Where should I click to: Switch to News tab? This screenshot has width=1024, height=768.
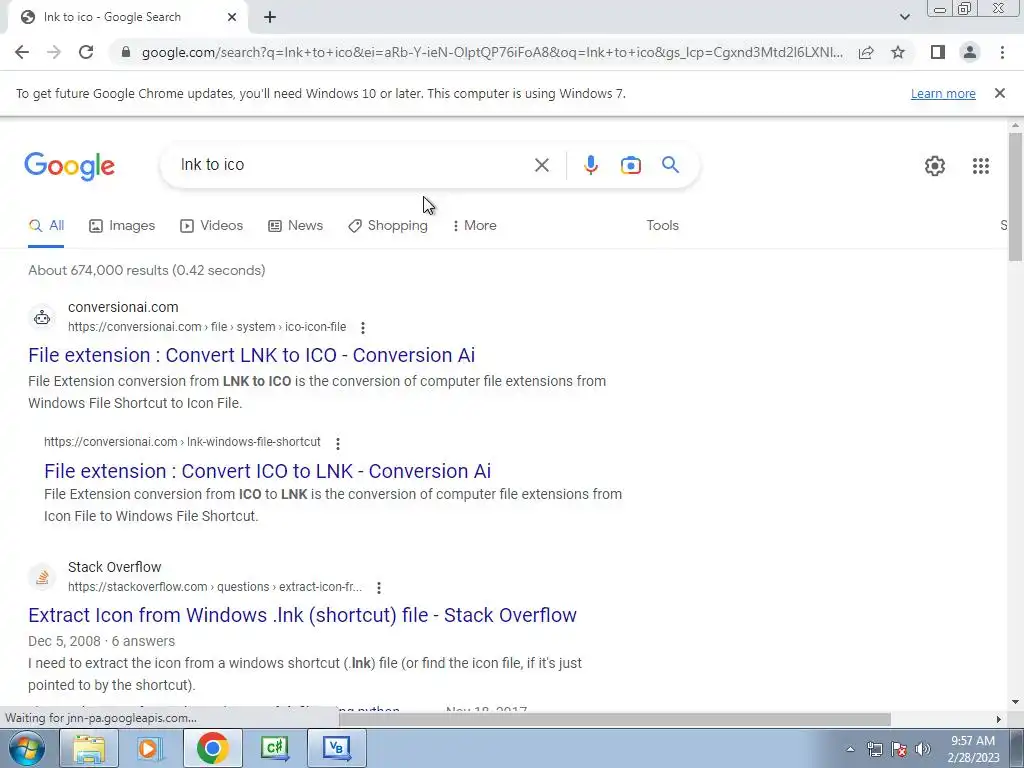(295, 226)
